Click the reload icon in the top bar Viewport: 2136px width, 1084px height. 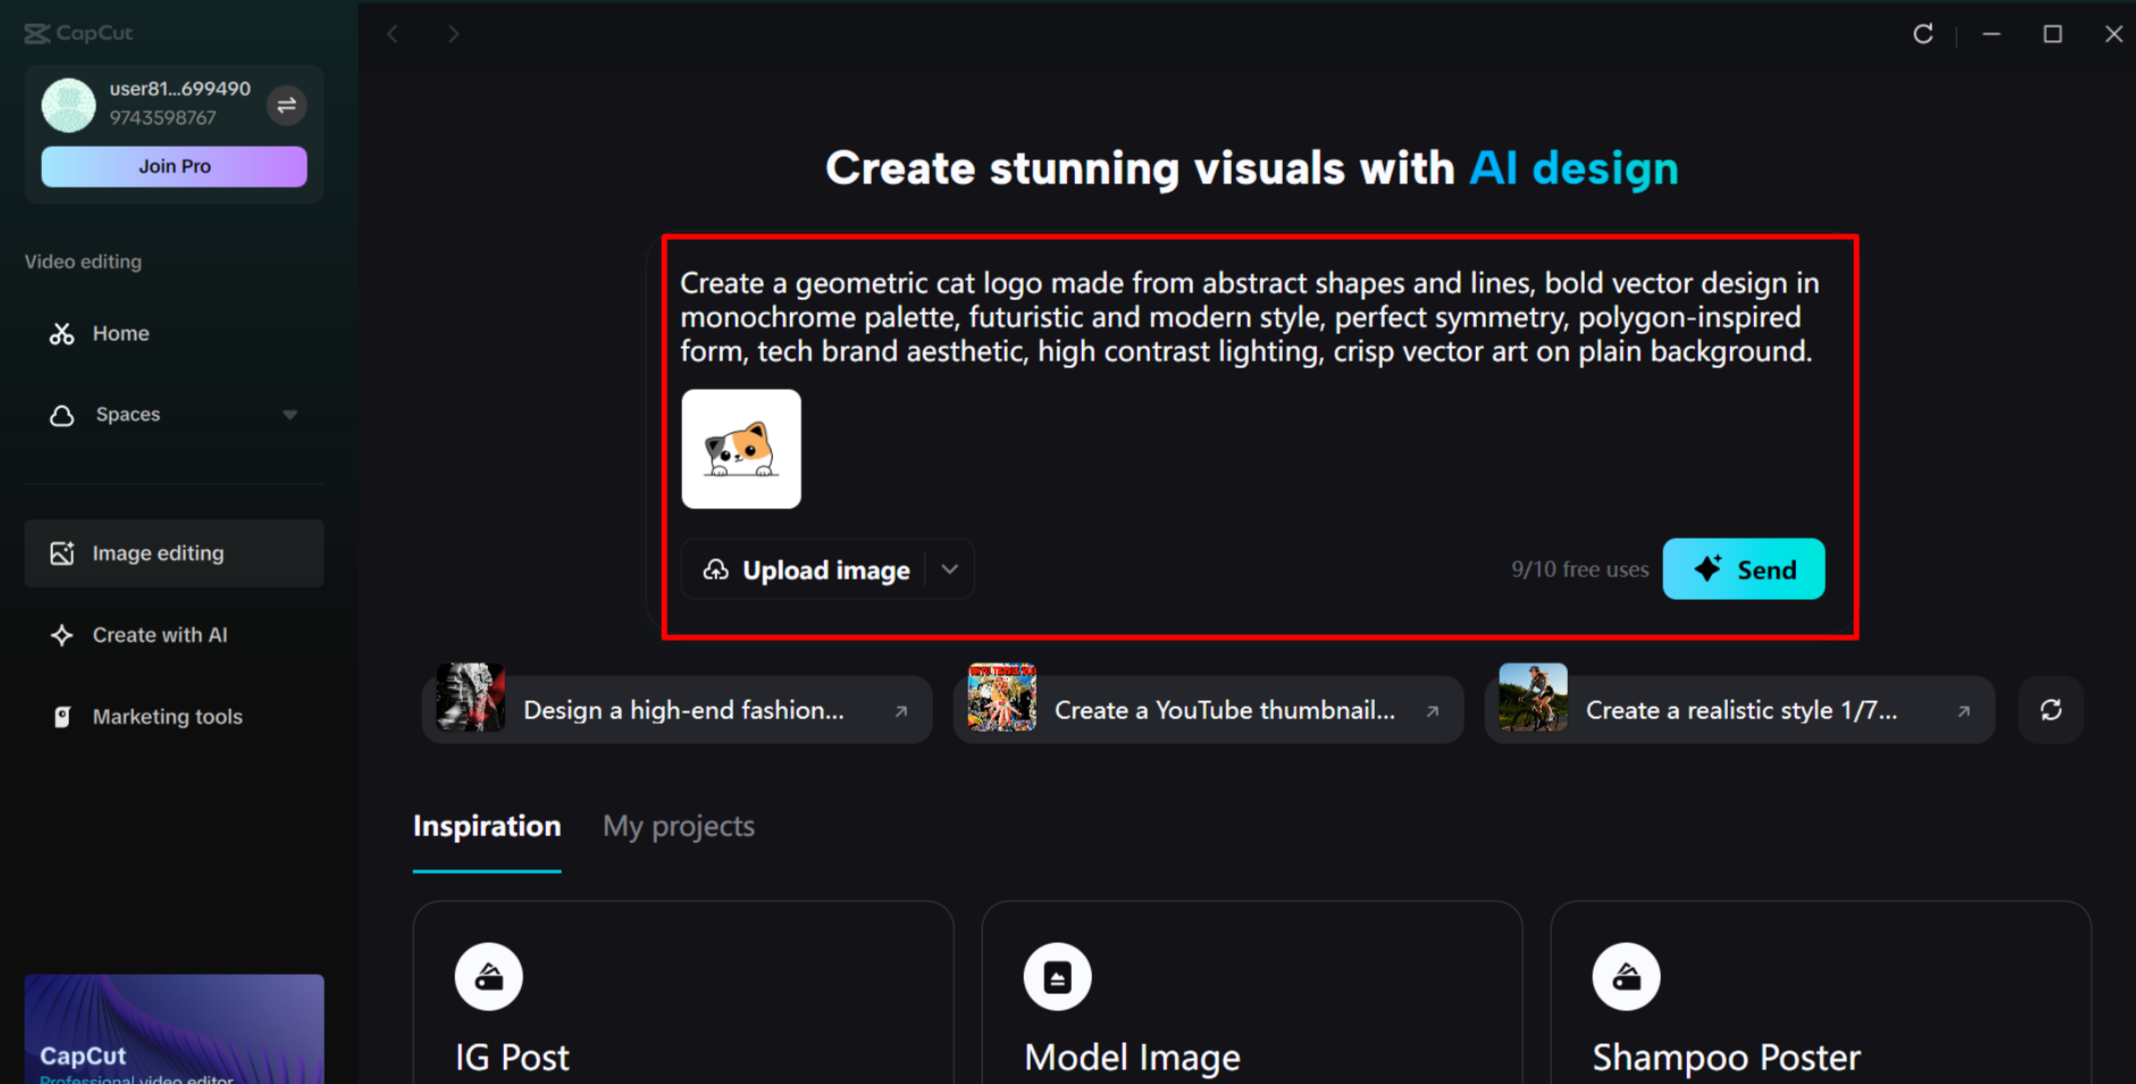click(1923, 33)
